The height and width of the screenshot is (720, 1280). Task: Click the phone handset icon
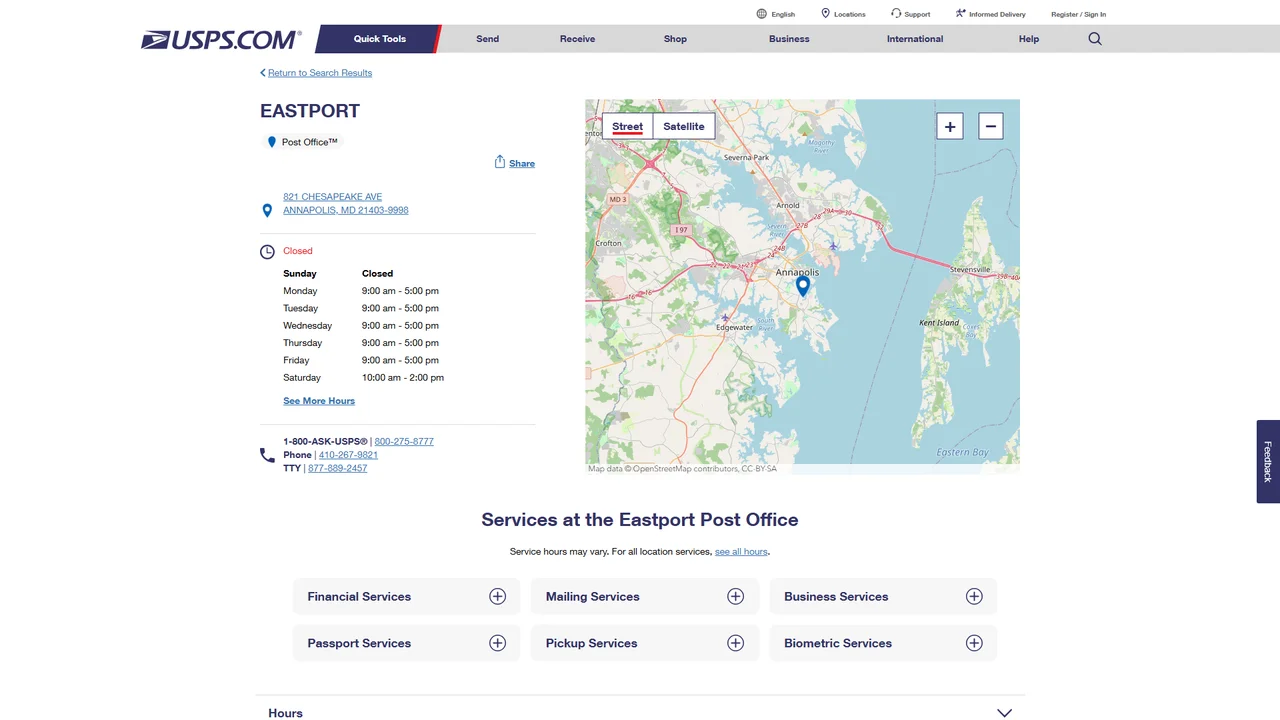click(267, 455)
